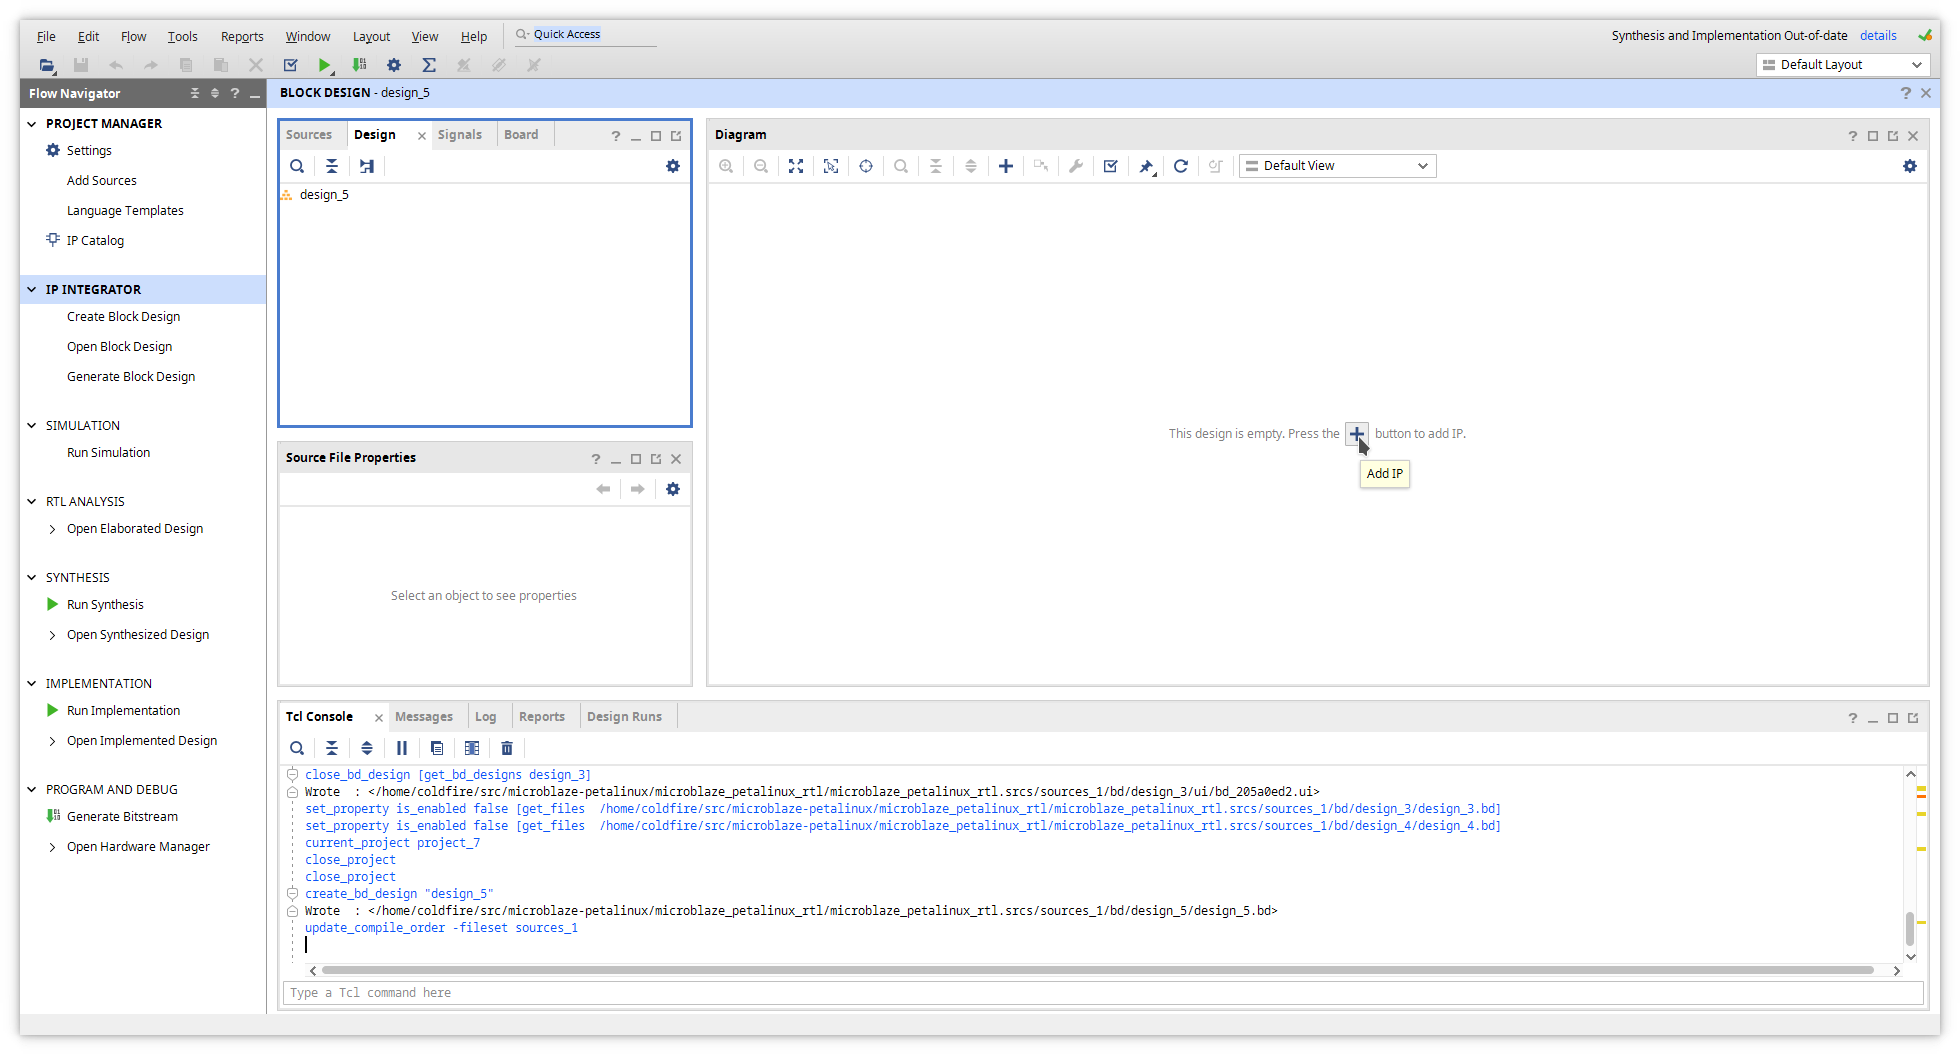
Task: Click the details link for out-of-date status
Action: (1878, 36)
